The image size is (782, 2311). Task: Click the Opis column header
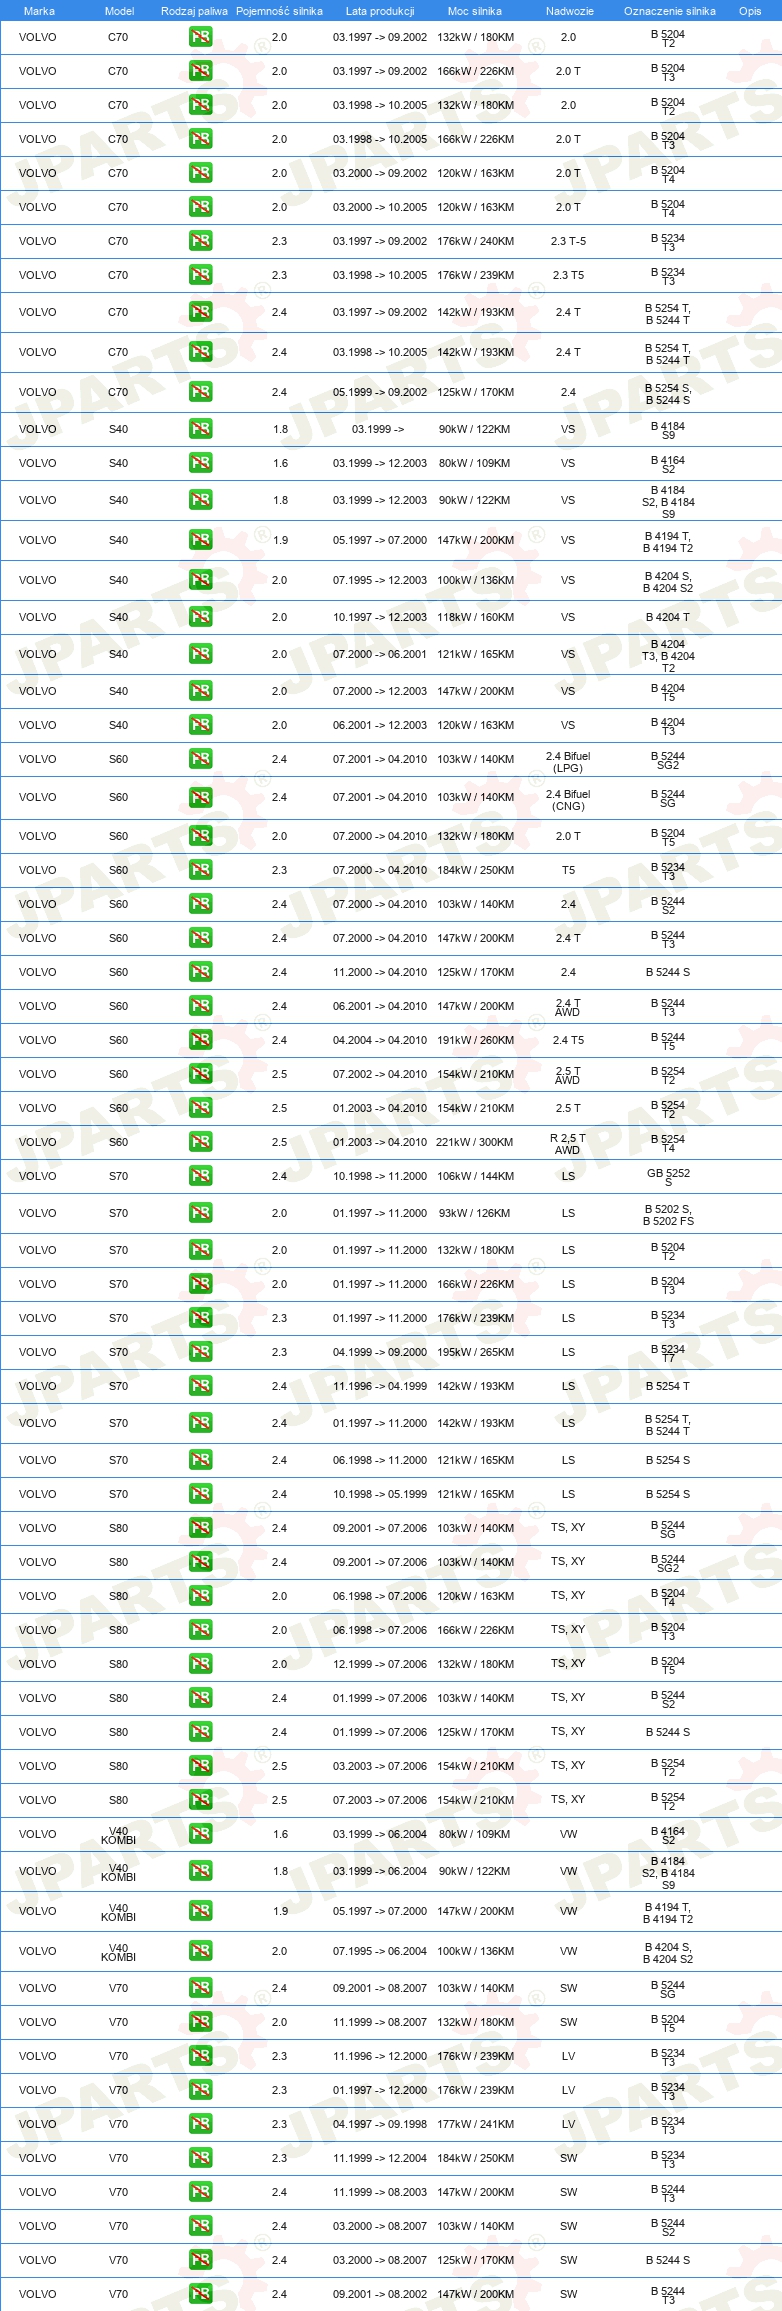[x=750, y=11]
